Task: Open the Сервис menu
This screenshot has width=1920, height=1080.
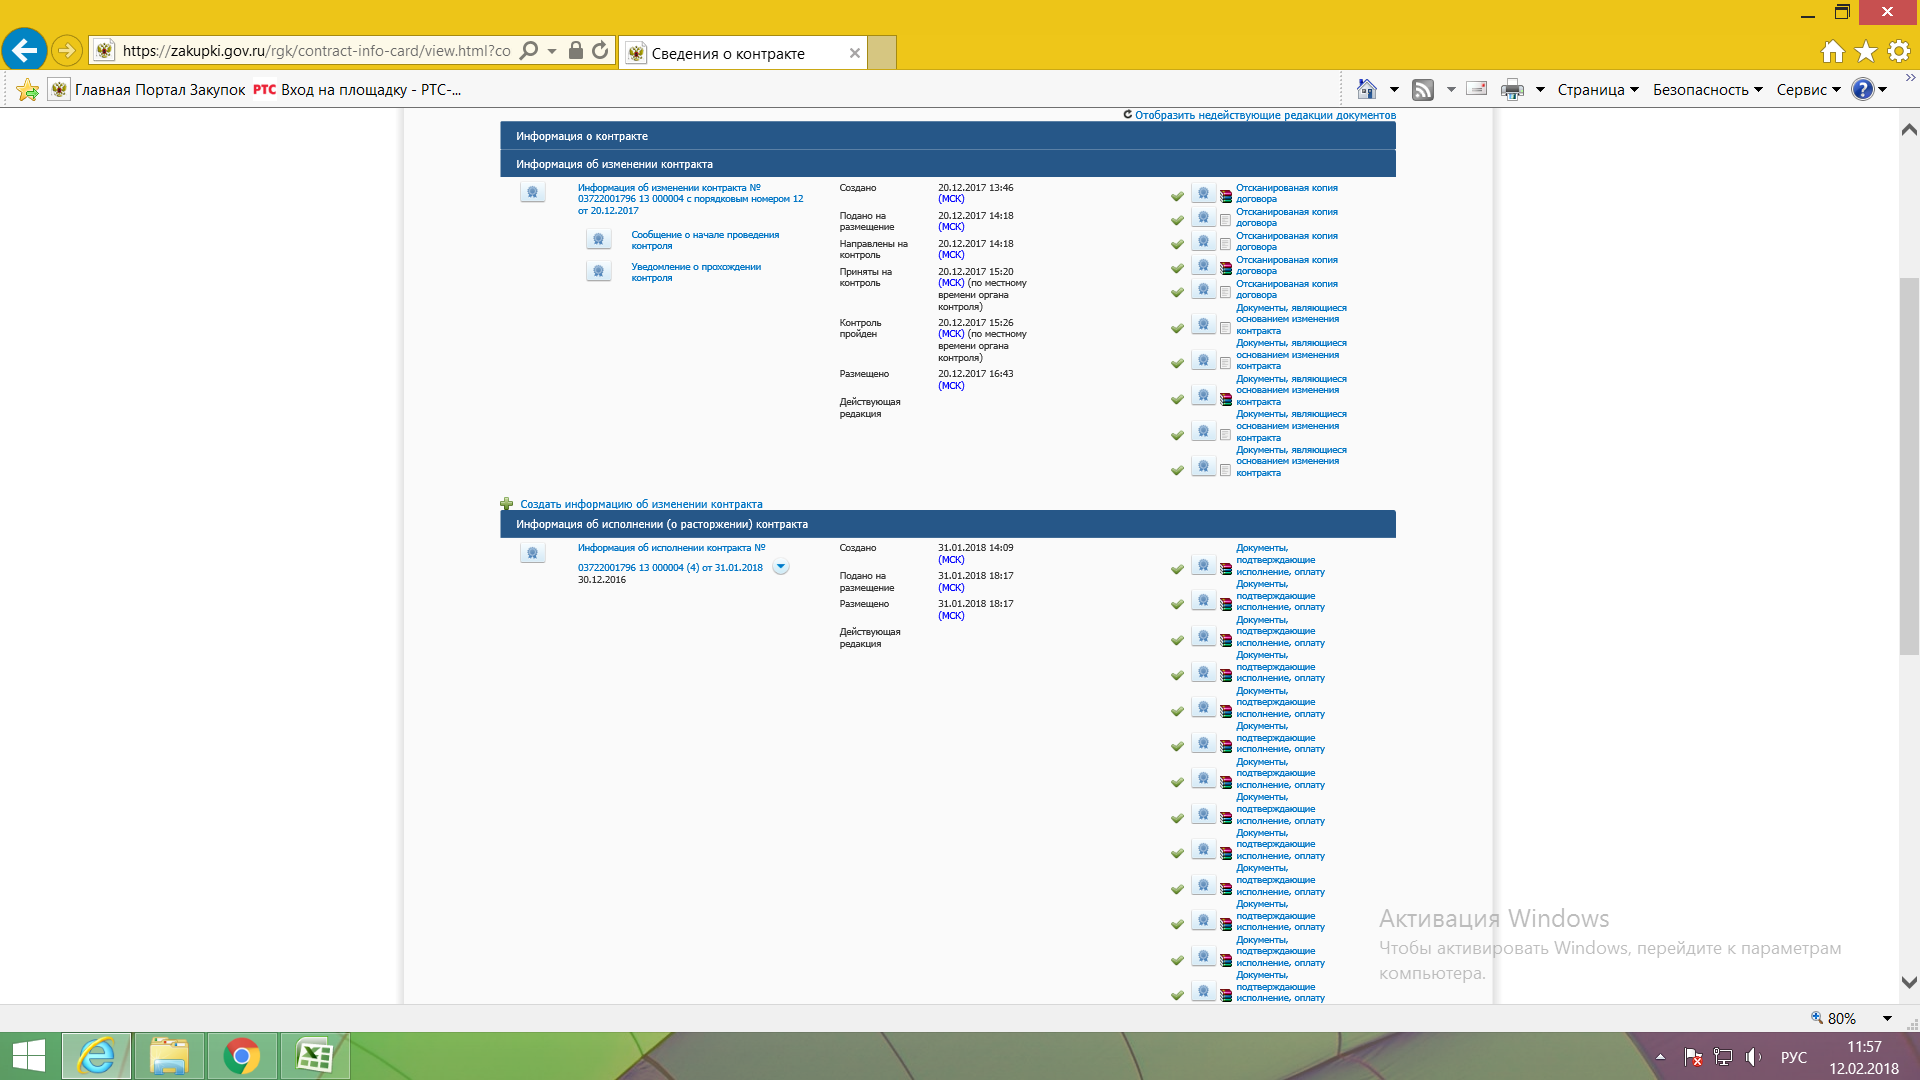Action: (x=1808, y=90)
